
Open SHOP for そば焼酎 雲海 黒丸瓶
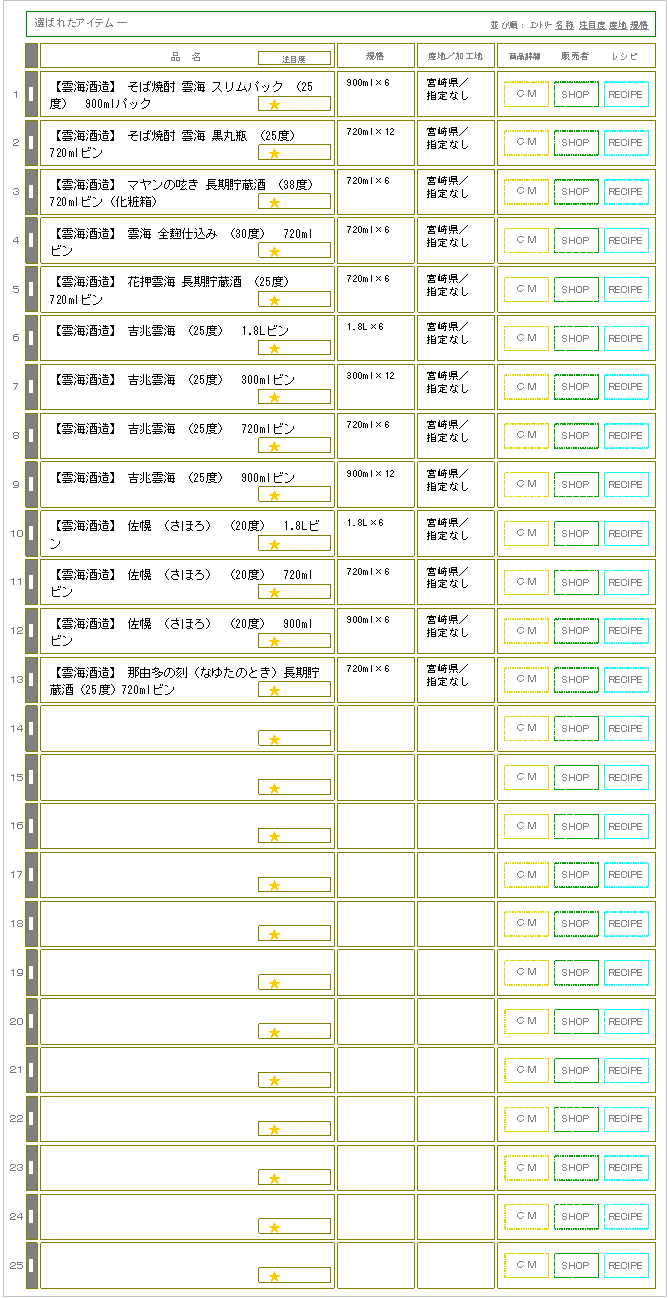click(576, 143)
